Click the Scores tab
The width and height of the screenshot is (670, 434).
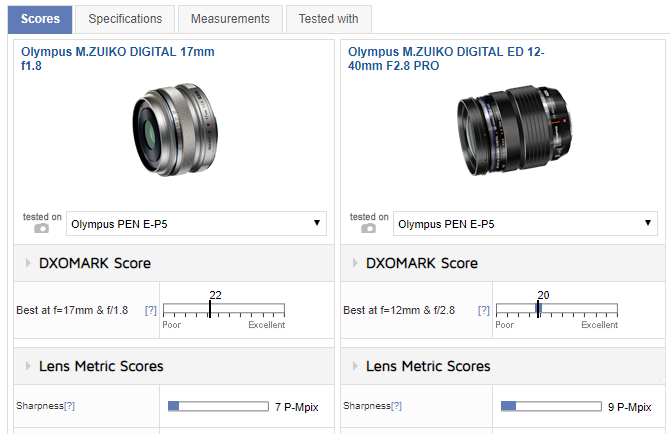point(39,19)
